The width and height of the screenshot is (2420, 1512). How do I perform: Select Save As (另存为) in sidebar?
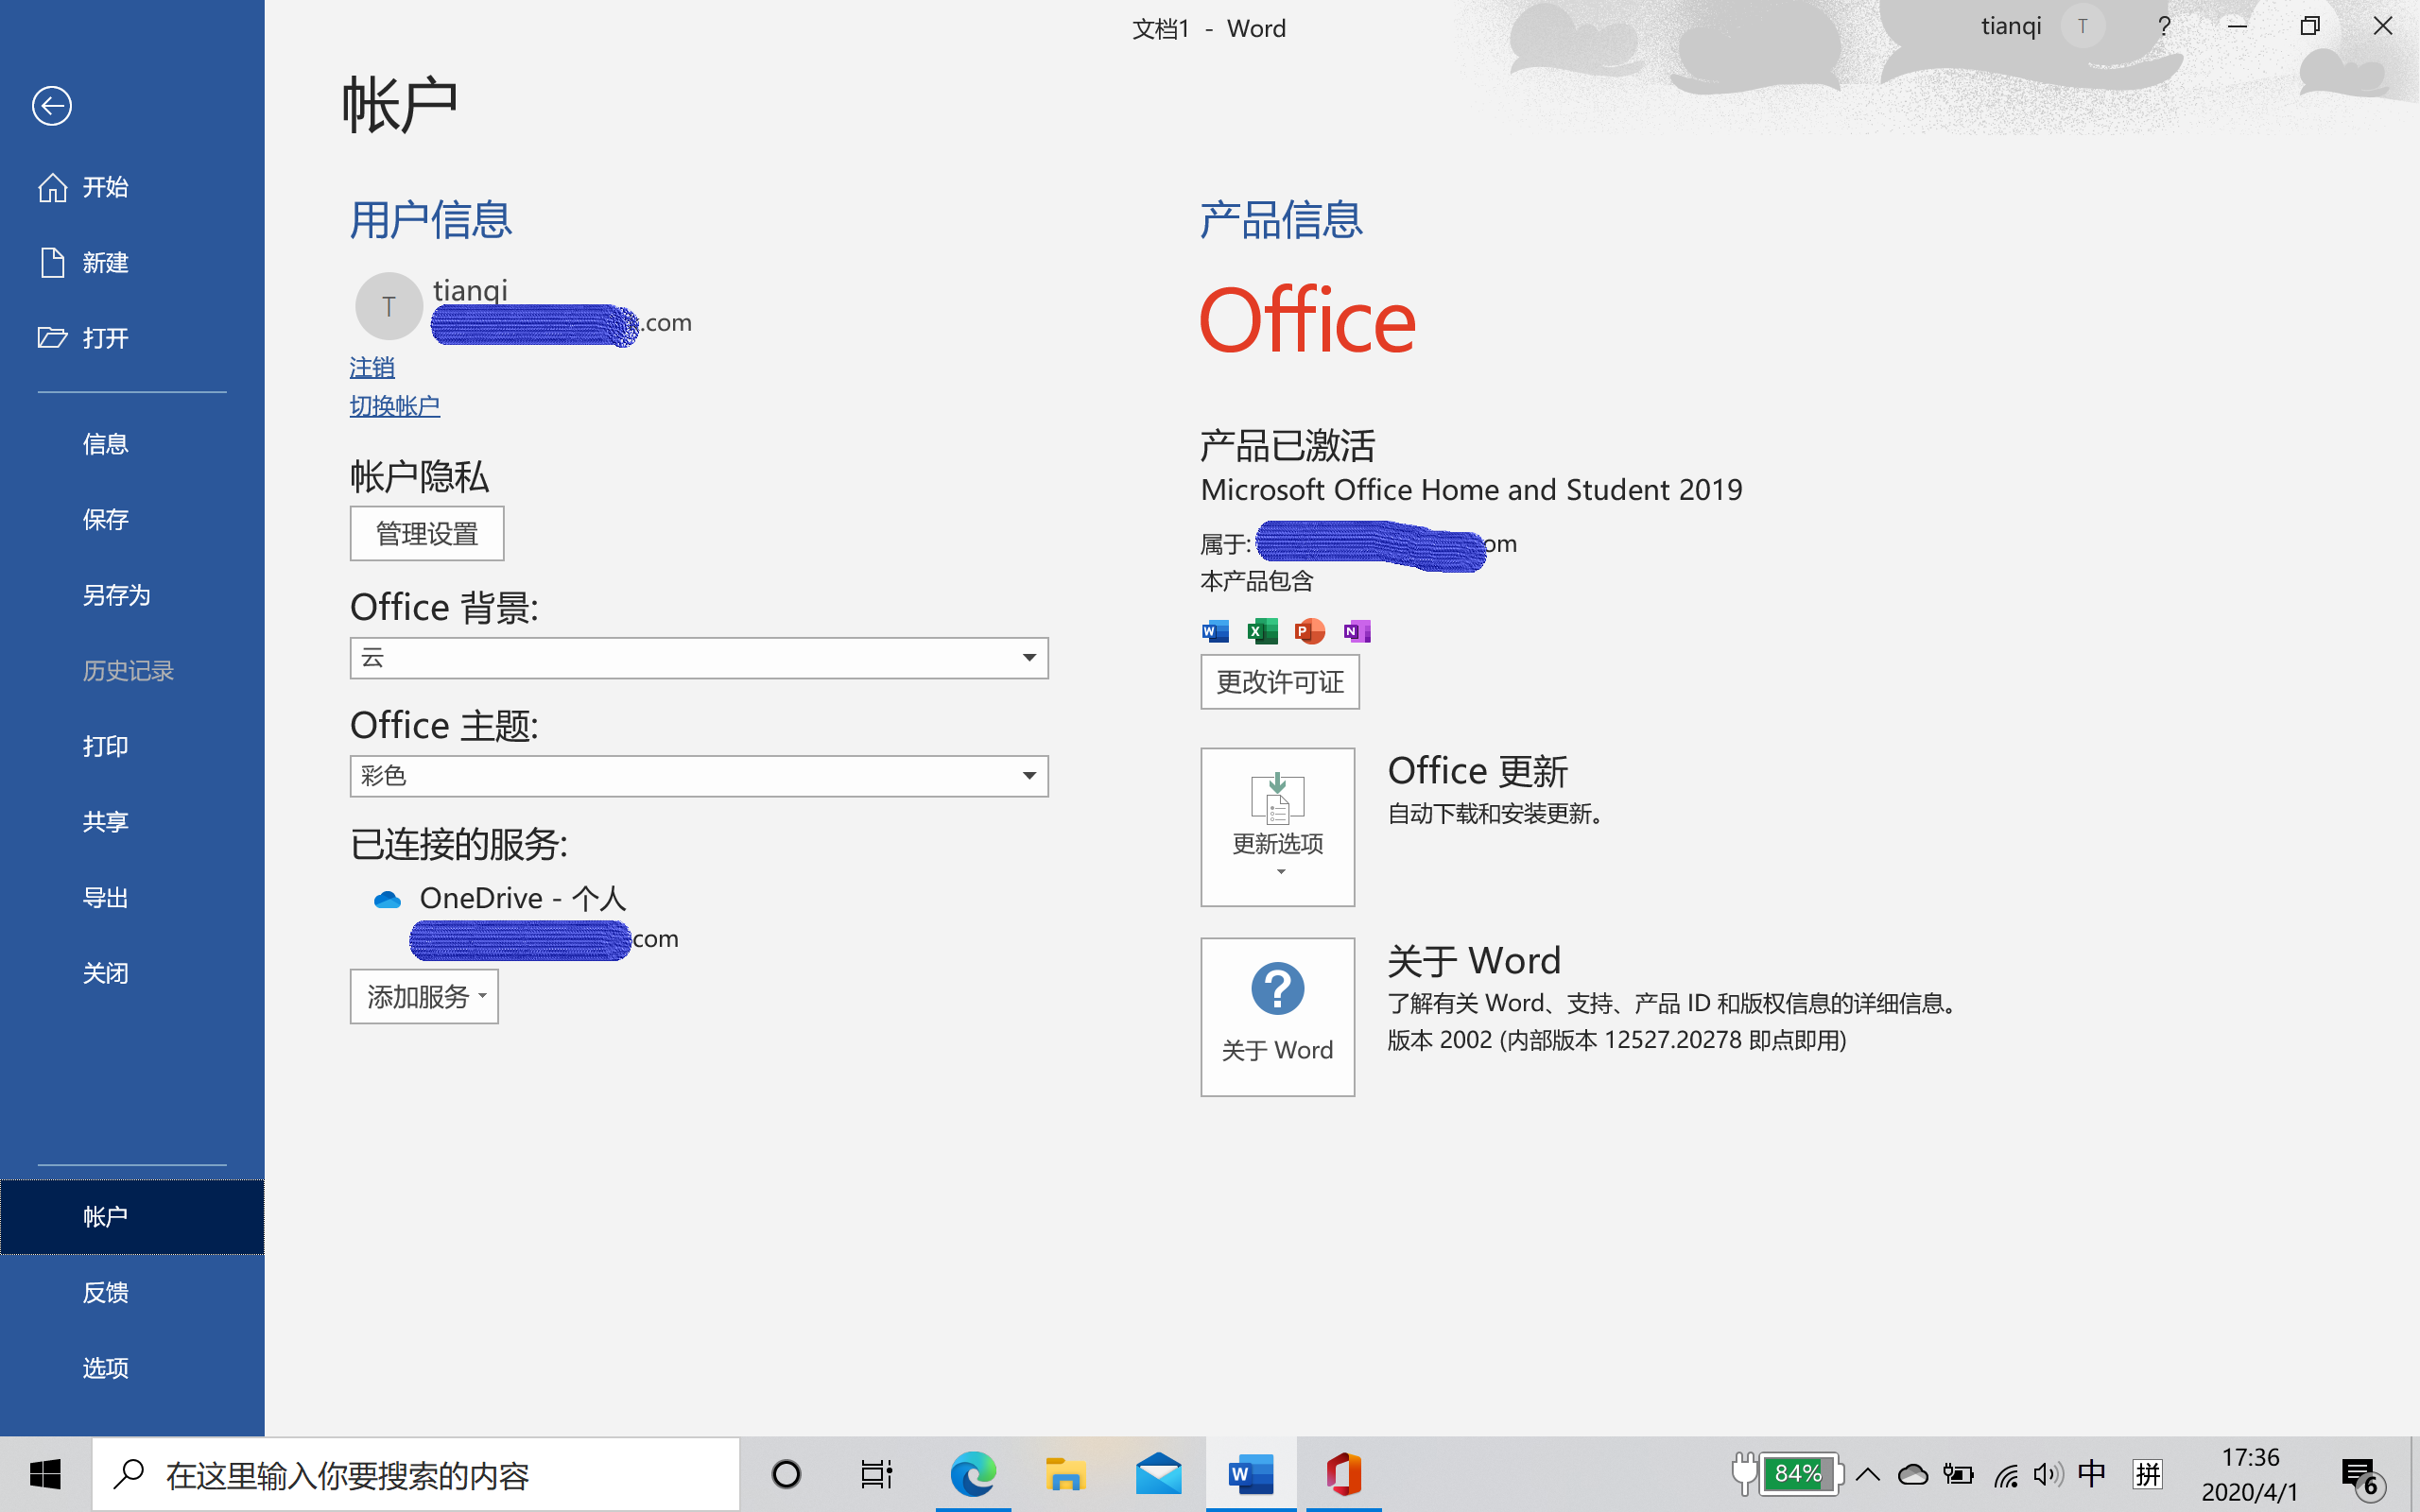pos(116,595)
